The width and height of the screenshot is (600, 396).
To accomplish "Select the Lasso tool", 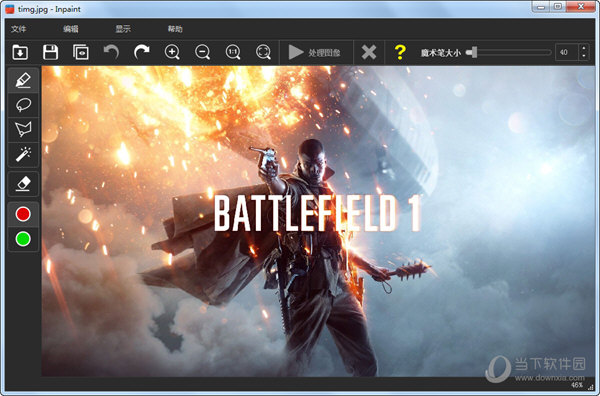I will 23,104.
